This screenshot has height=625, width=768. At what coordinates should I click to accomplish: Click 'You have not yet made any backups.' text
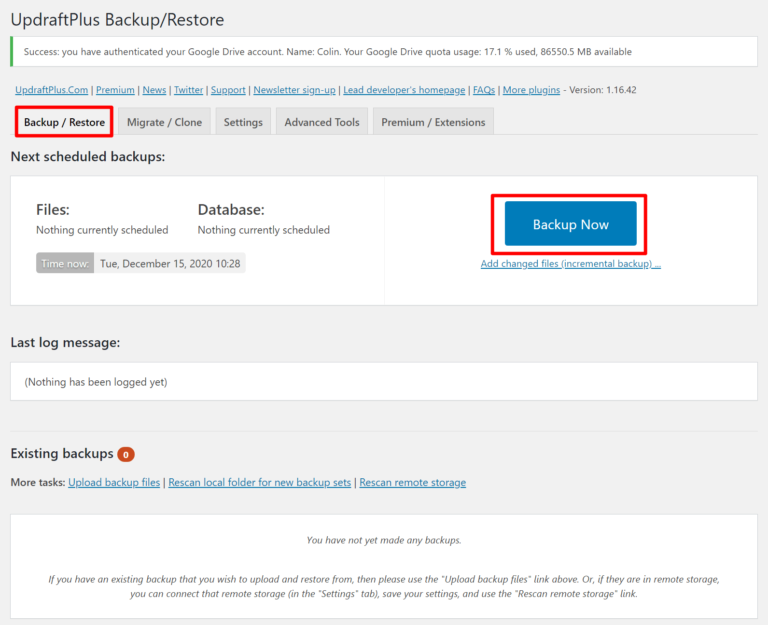coord(384,540)
